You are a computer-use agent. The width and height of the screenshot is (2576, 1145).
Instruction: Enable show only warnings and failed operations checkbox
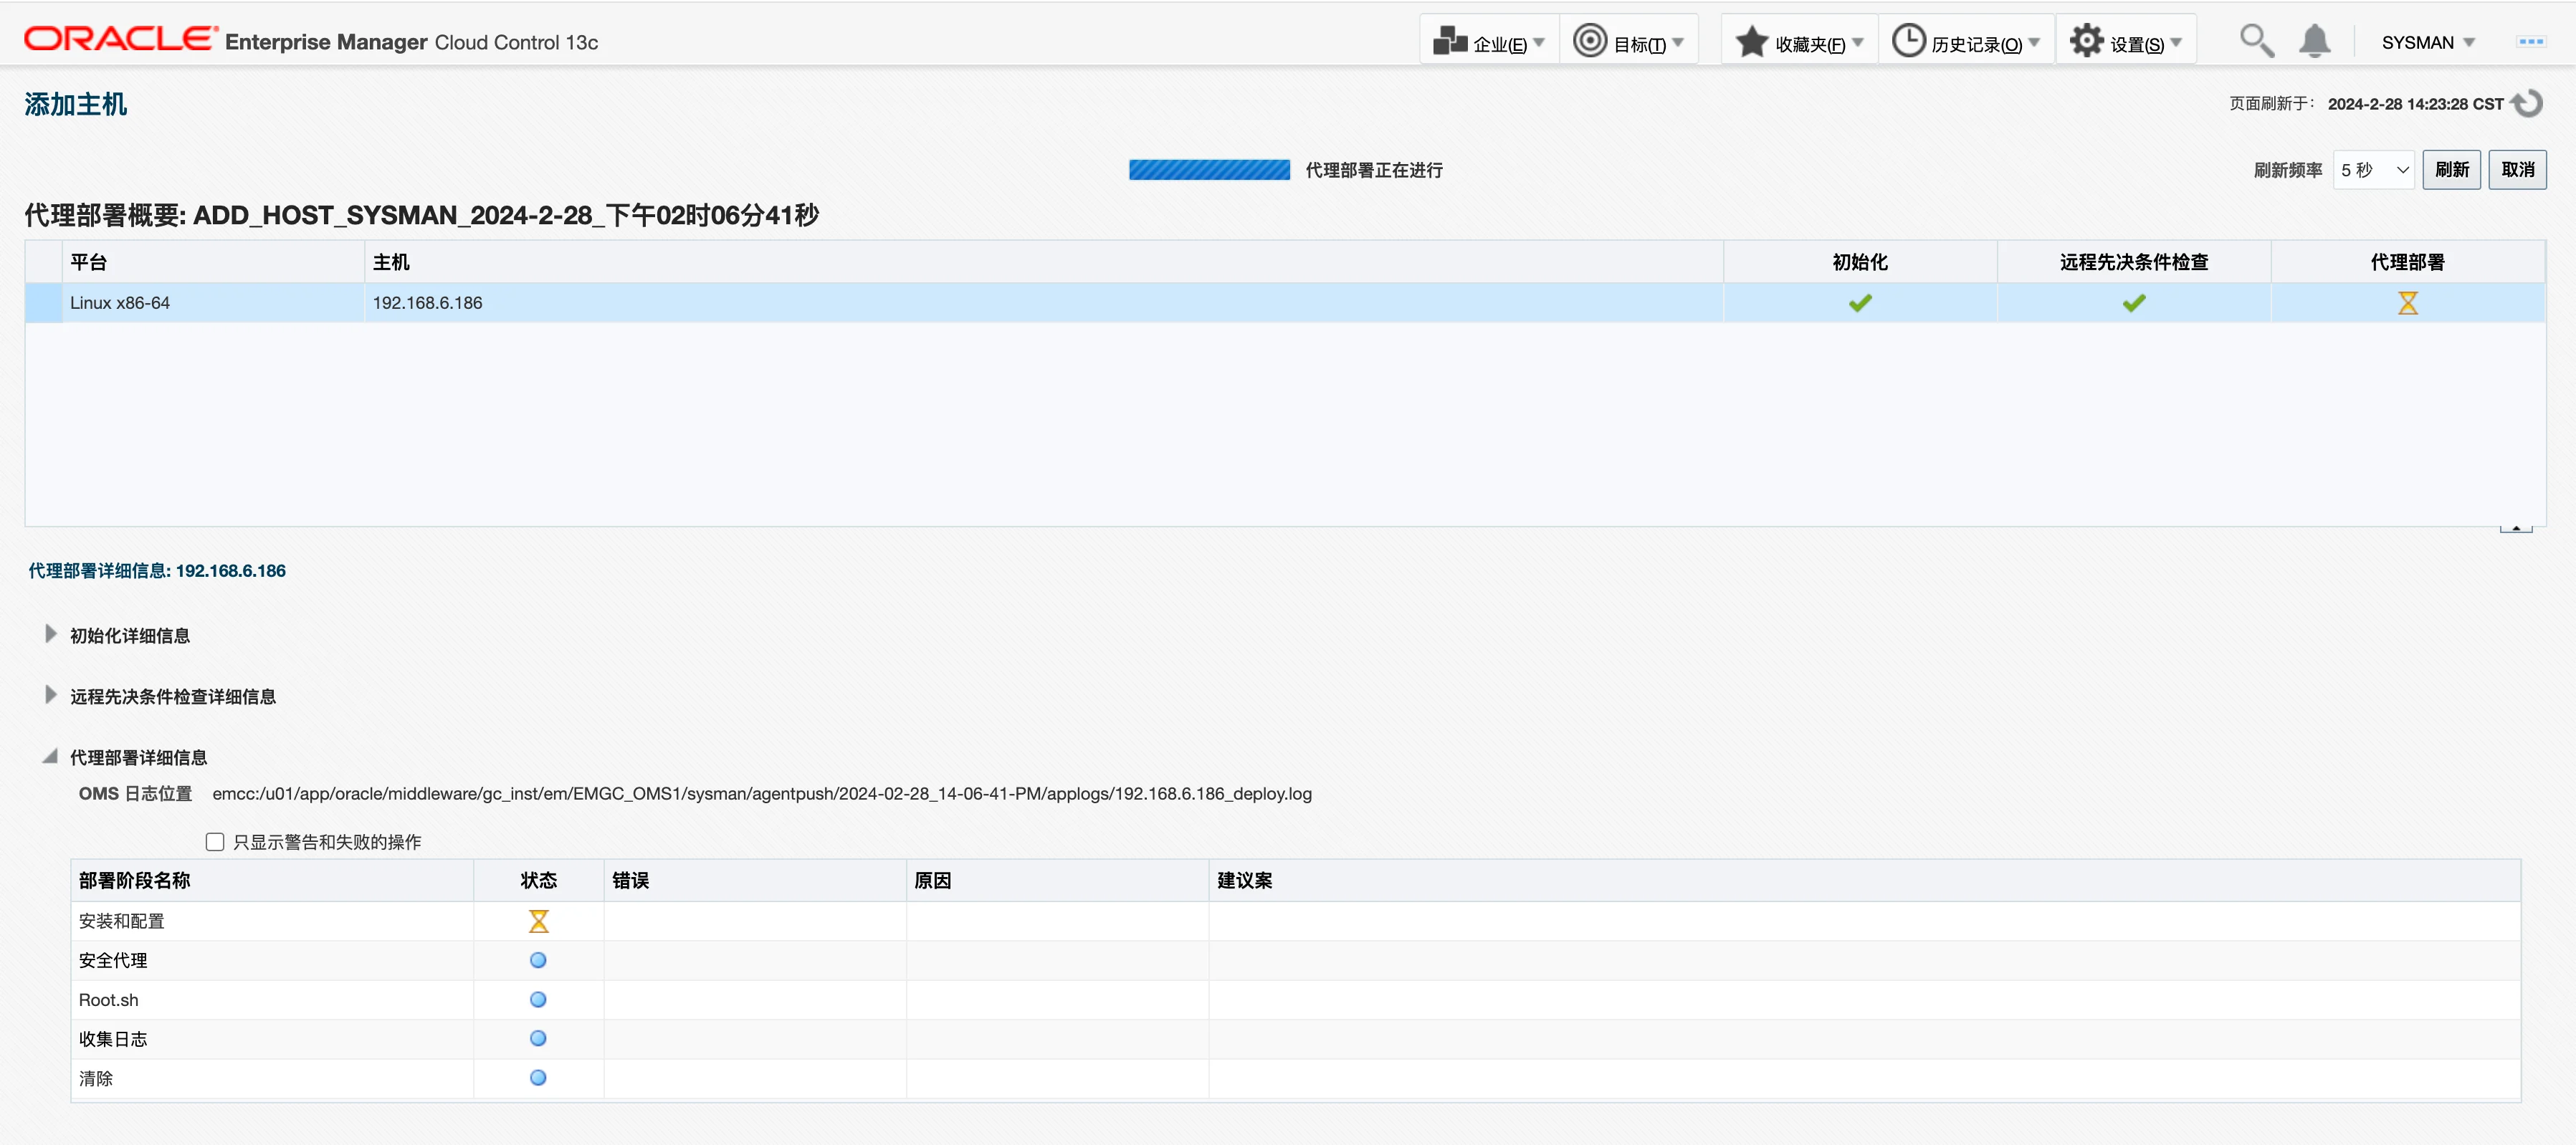(215, 842)
